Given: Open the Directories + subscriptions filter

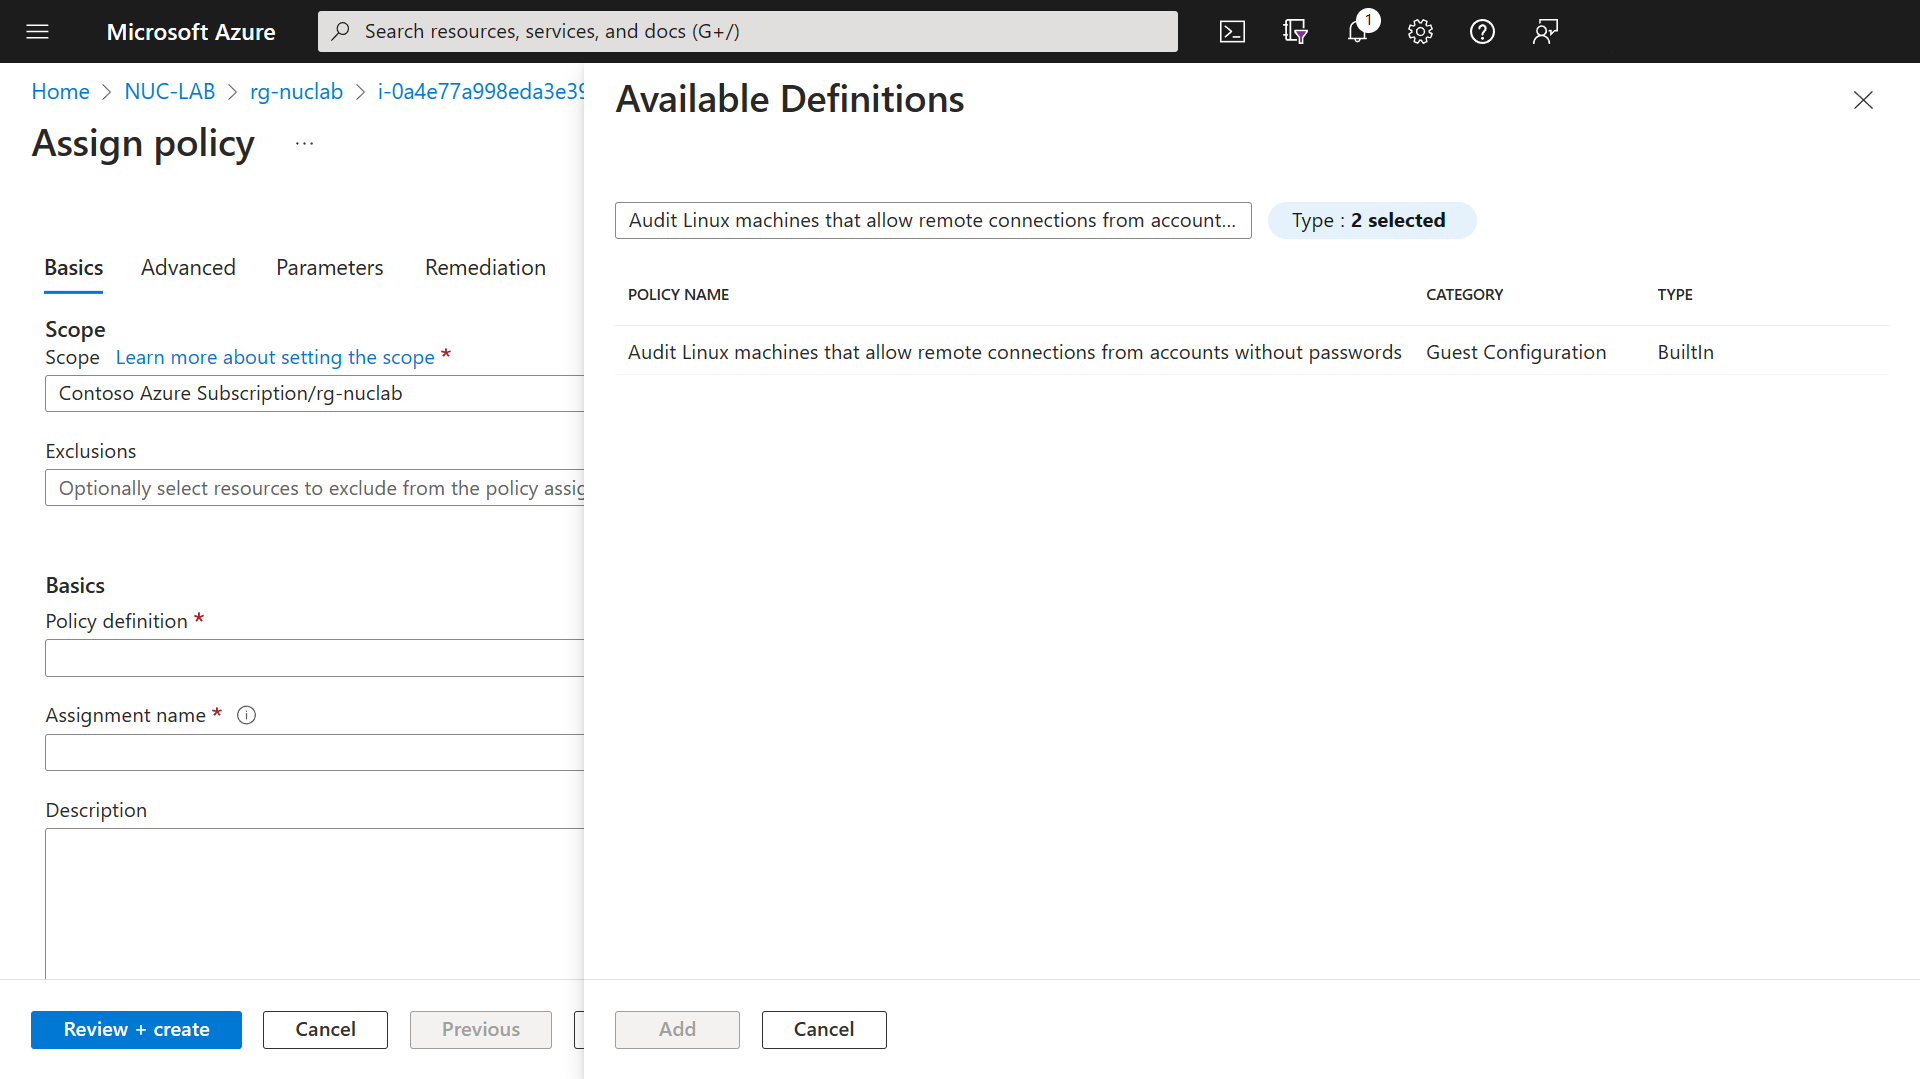Looking at the screenshot, I should tap(1294, 31).
